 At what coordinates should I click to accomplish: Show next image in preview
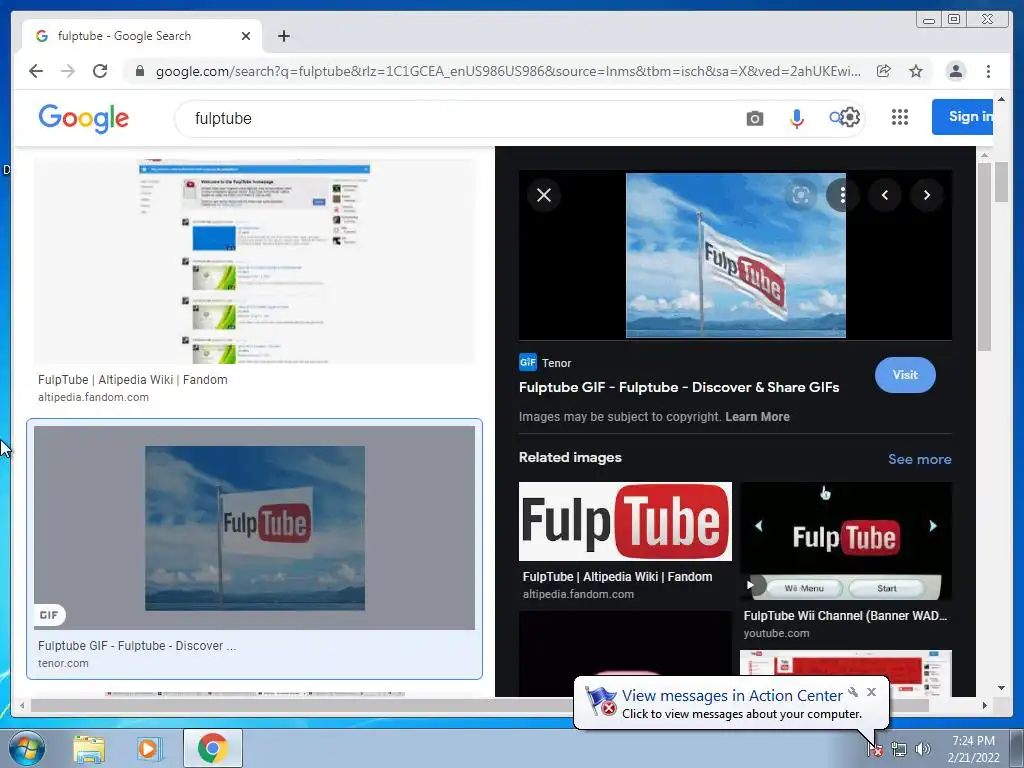tap(927, 195)
